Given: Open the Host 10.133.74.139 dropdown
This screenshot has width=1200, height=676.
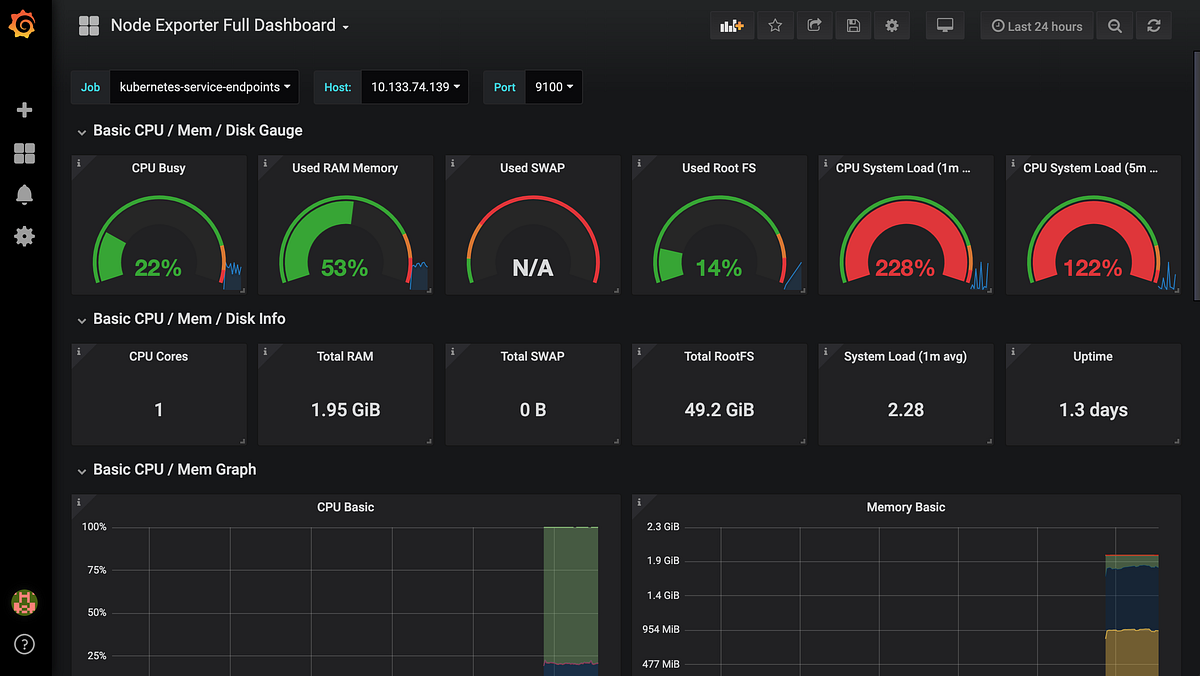Looking at the screenshot, I should (415, 87).
